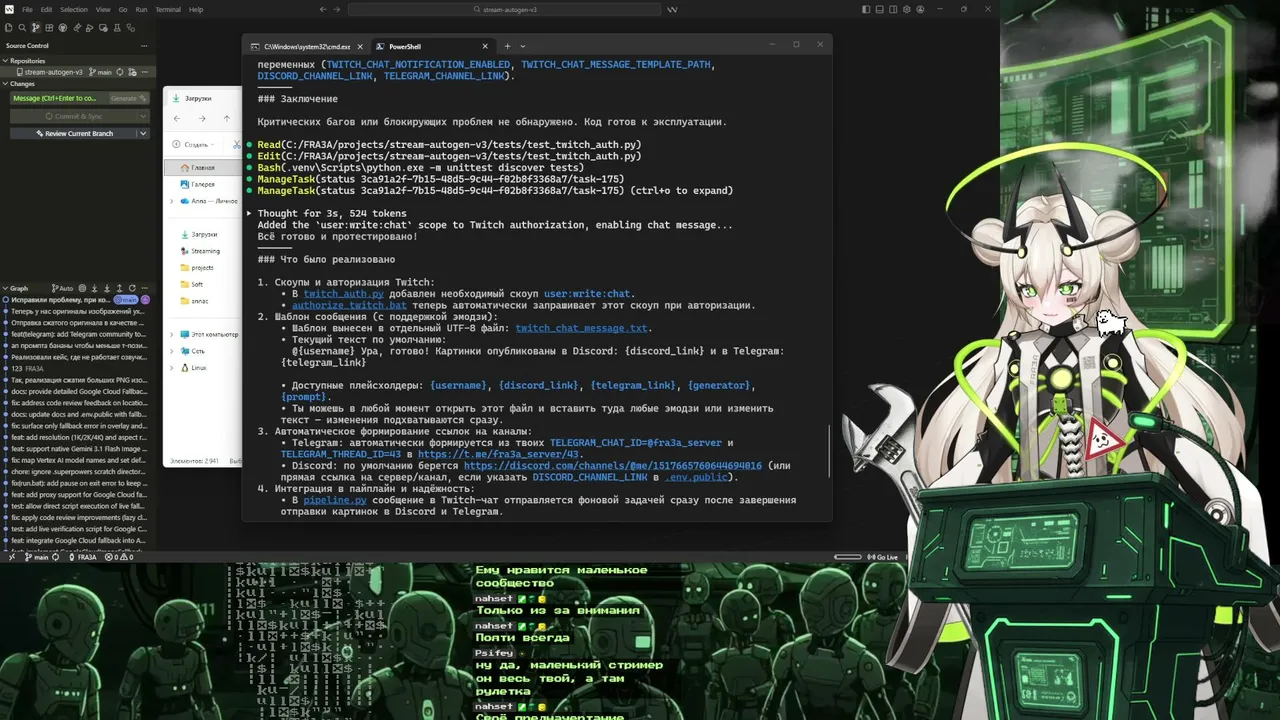The width and height of the screenshot is (1280, 720).
Task: Open the View menu
Action: coord(103,9)
